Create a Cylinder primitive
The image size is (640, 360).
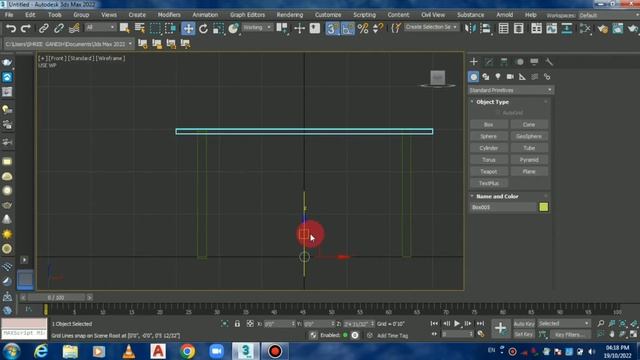[489, 148]
